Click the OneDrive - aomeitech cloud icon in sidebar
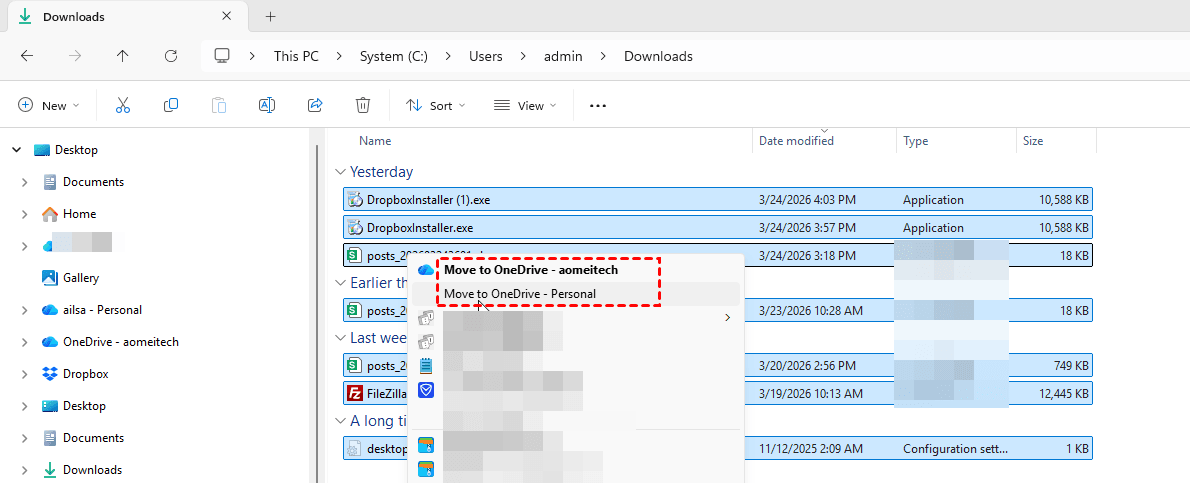Viewport: 1190px width, 483px height. coord(50,342)
